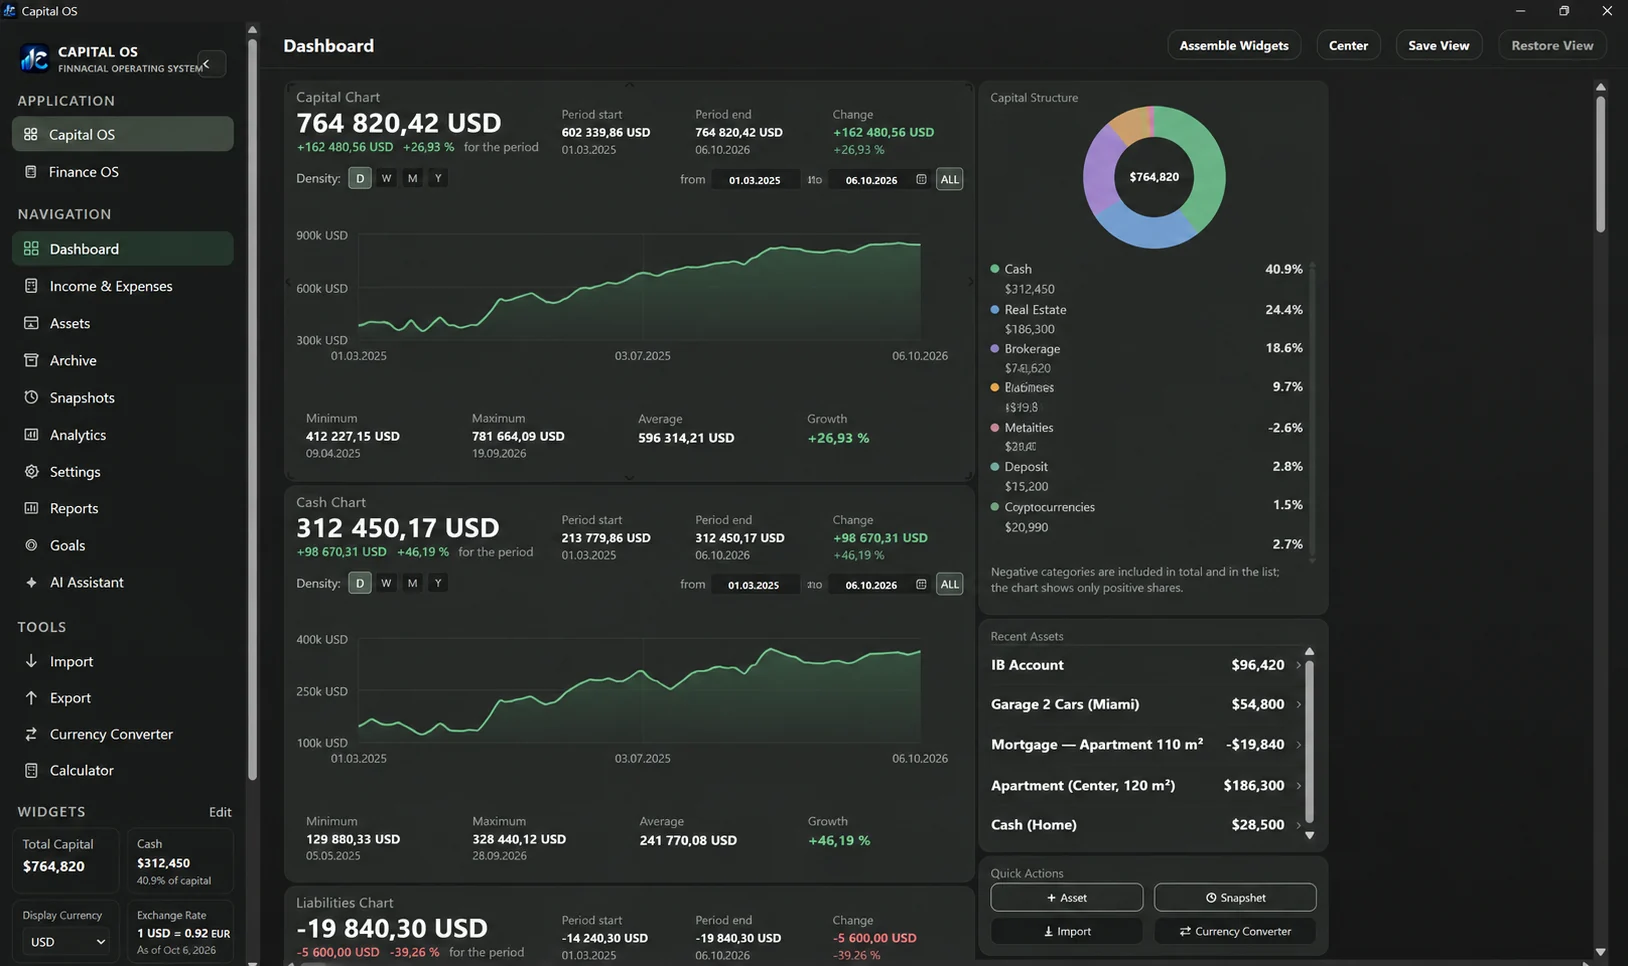Open Snapshots clock icon

31,397
